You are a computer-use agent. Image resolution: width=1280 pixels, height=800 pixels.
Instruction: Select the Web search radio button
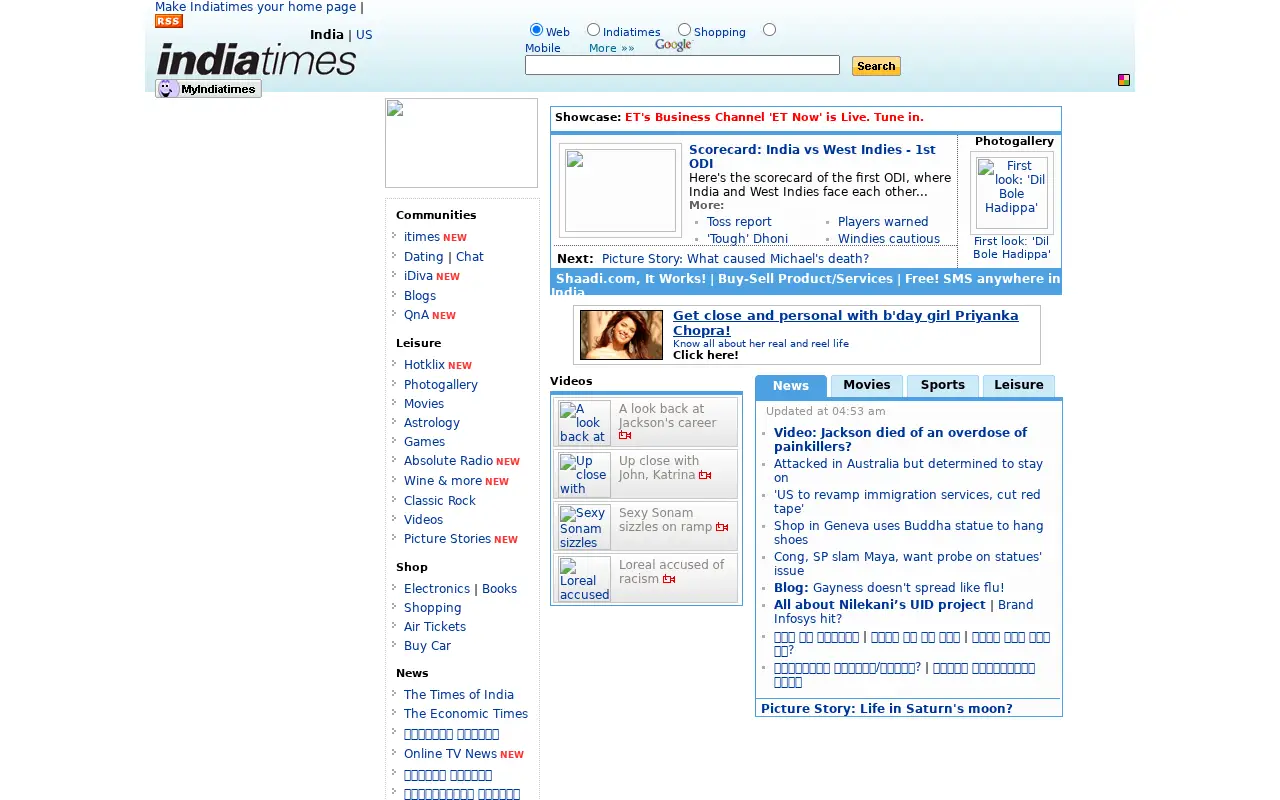tap(536, 30)
